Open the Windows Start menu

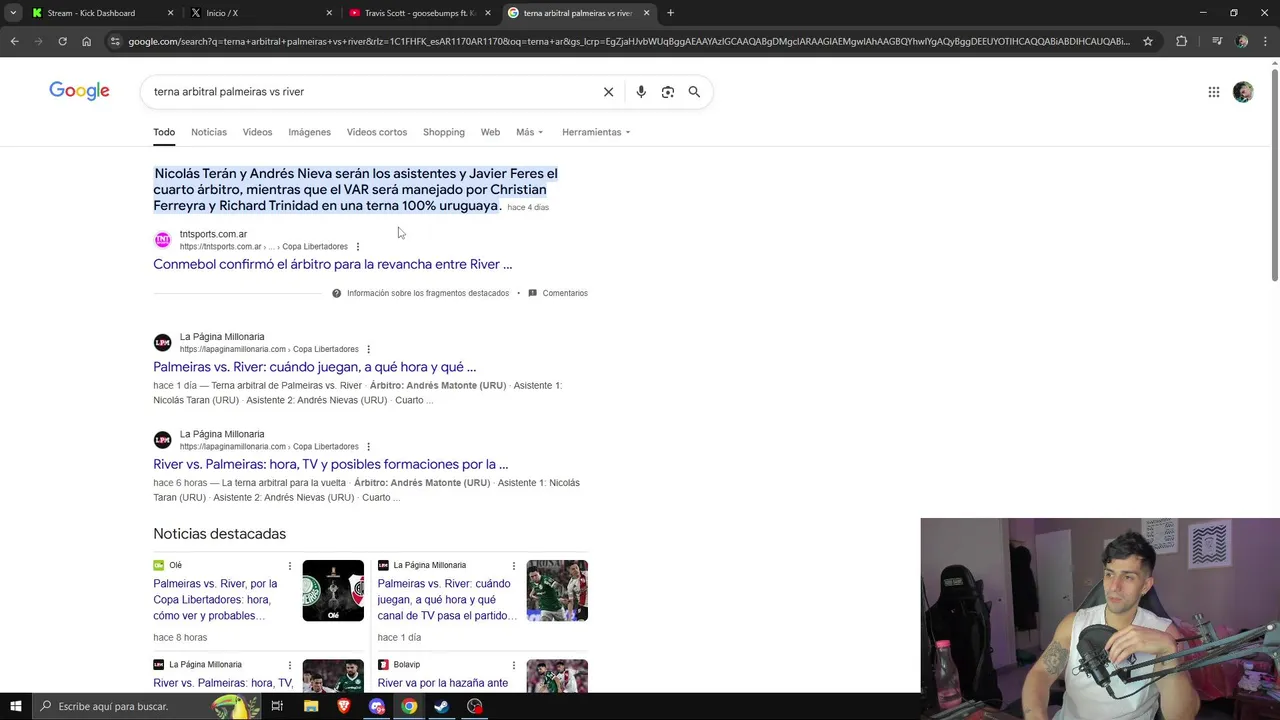[x=15, y=706]
